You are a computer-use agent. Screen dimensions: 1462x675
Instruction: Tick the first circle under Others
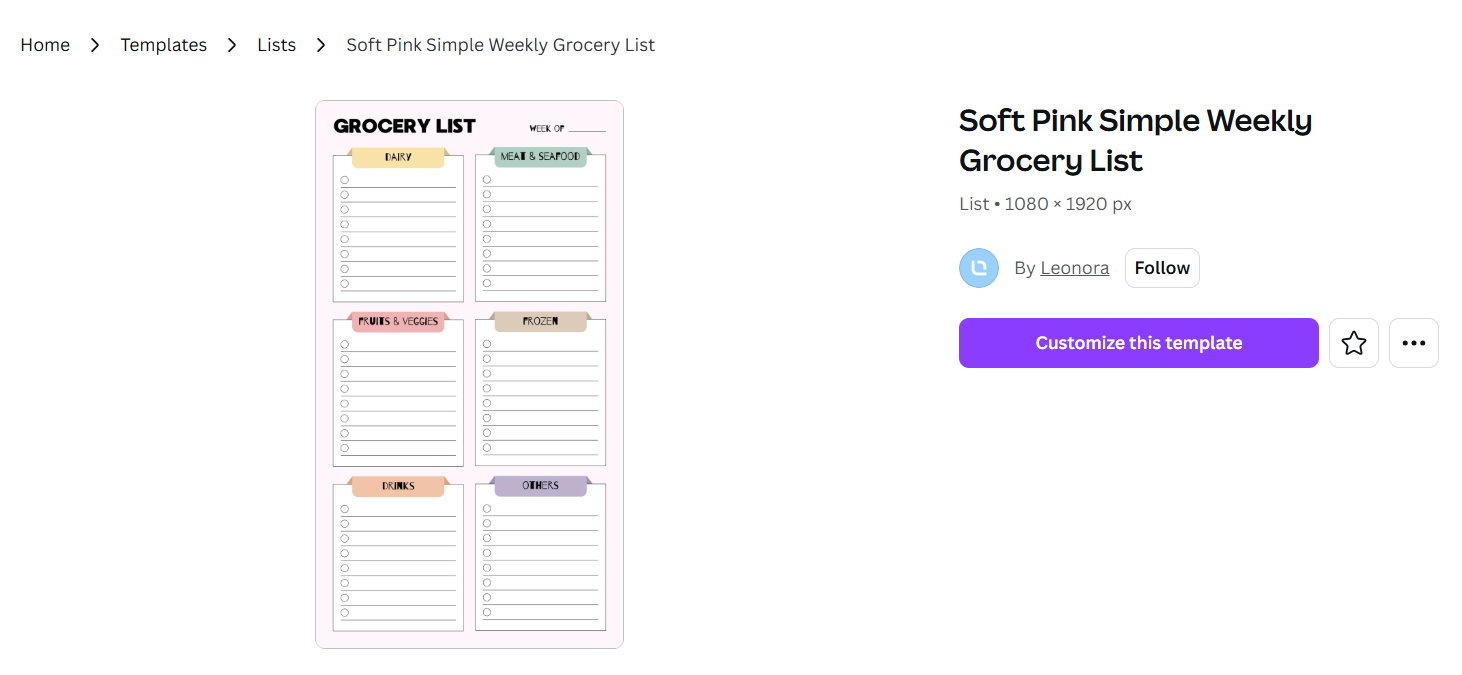[487, 509]
